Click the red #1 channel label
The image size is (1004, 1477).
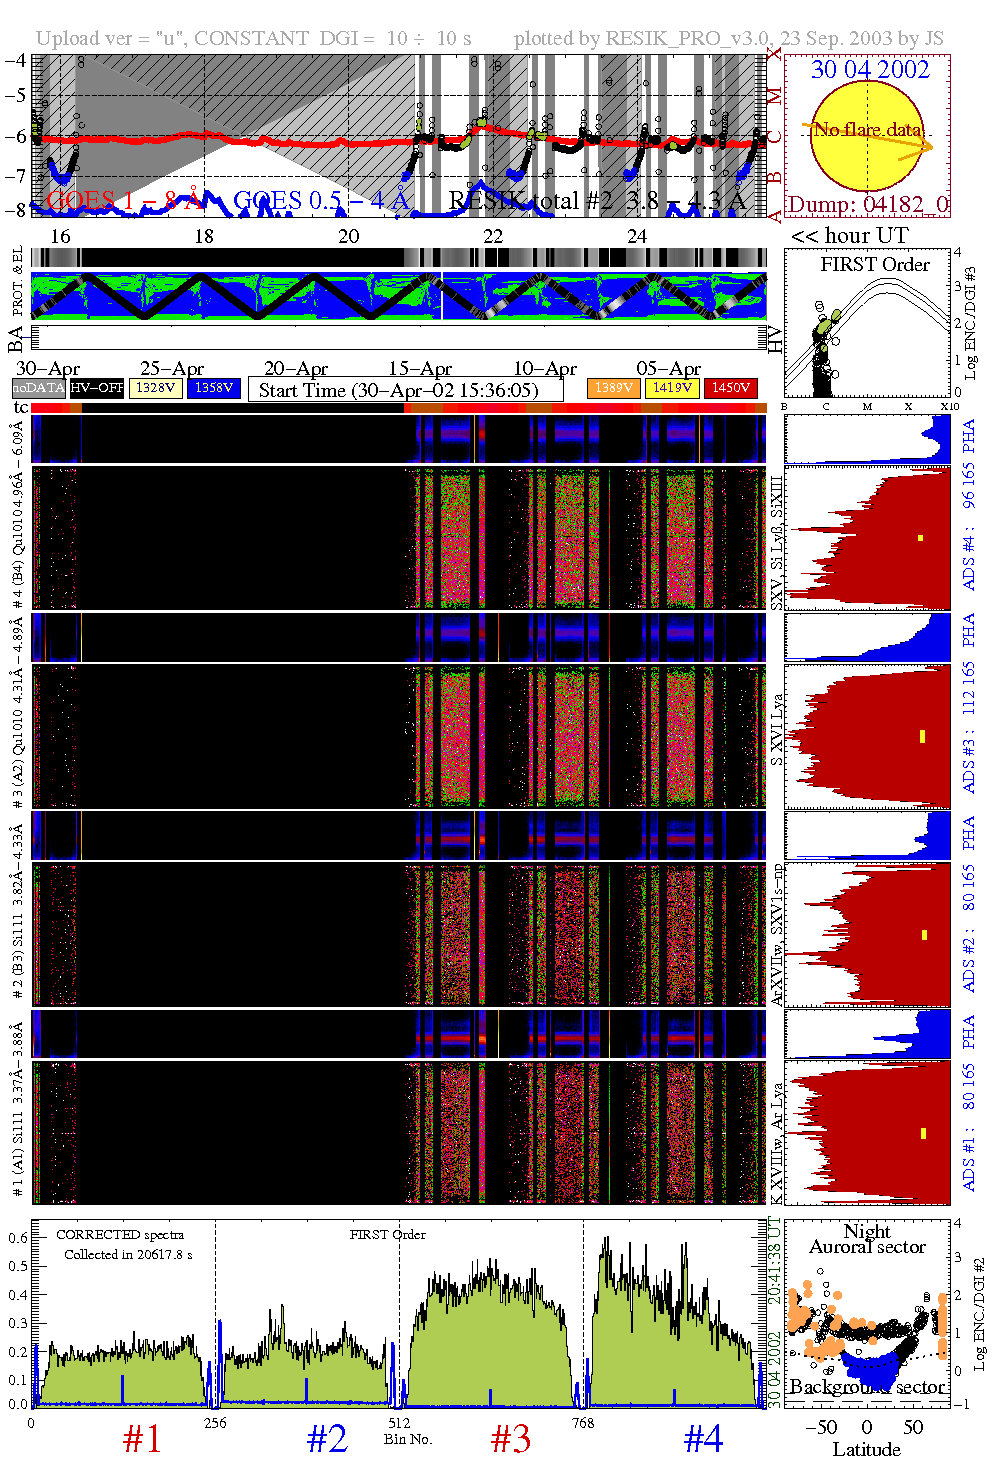142,1439
